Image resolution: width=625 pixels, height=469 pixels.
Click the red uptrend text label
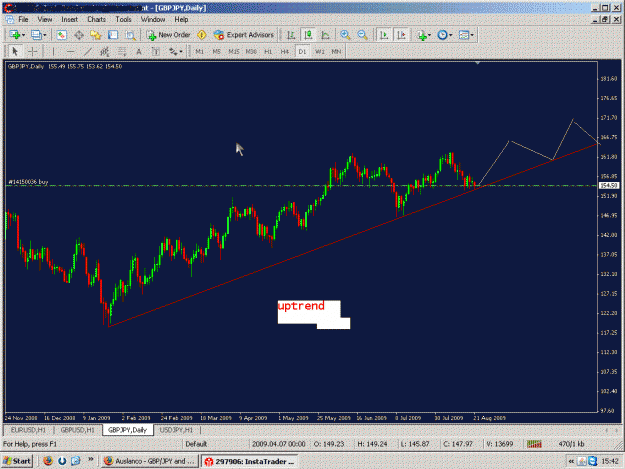point(301,306)
